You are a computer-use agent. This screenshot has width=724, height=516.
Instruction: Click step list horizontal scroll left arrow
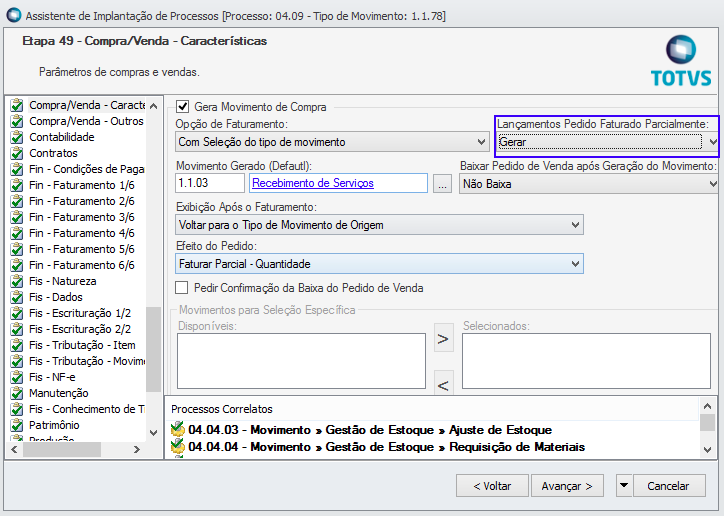[x=14, y=450]
